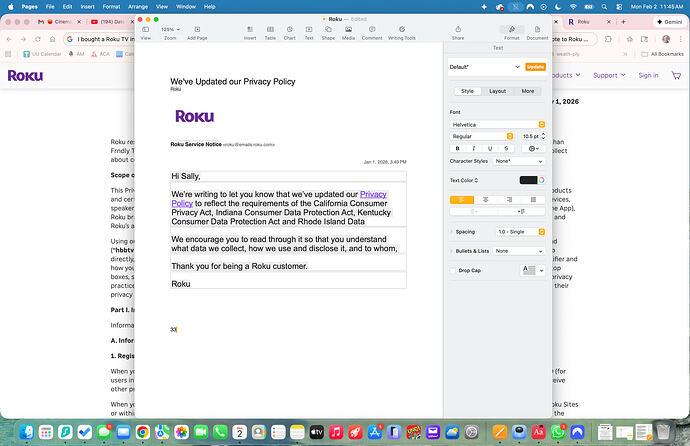Image resolution: width=690 pixels, height=446 pixels.
Task: Click Sign in on the Roku website
Action: coord(648,76)
